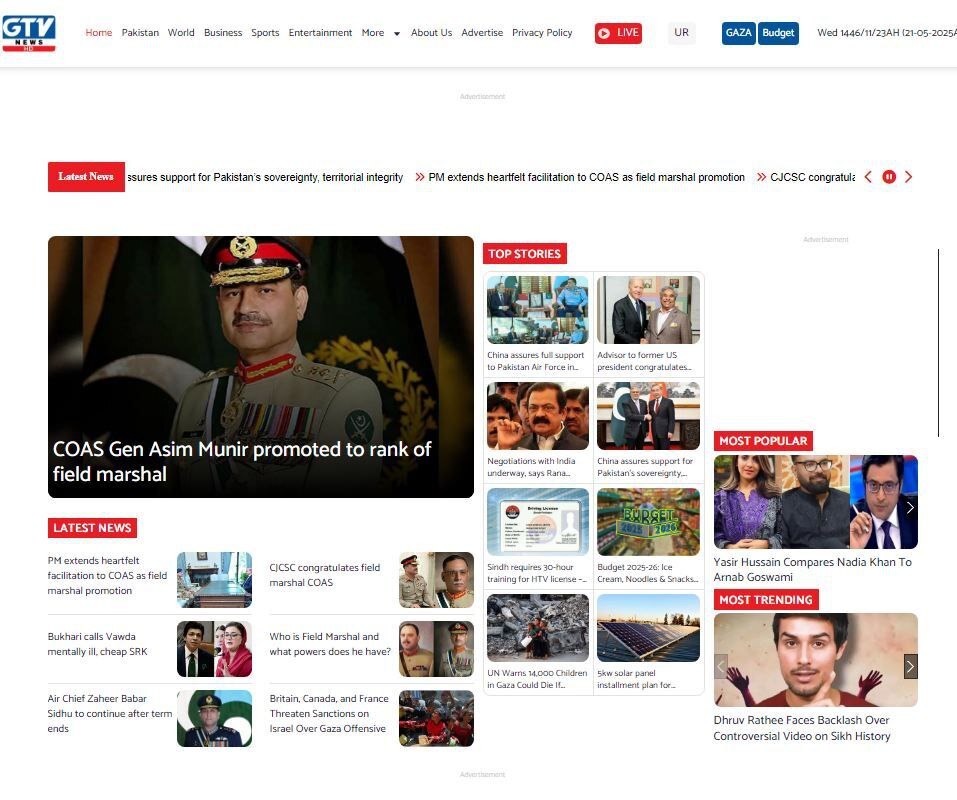Click the GAZA tag button

point(738,33)
